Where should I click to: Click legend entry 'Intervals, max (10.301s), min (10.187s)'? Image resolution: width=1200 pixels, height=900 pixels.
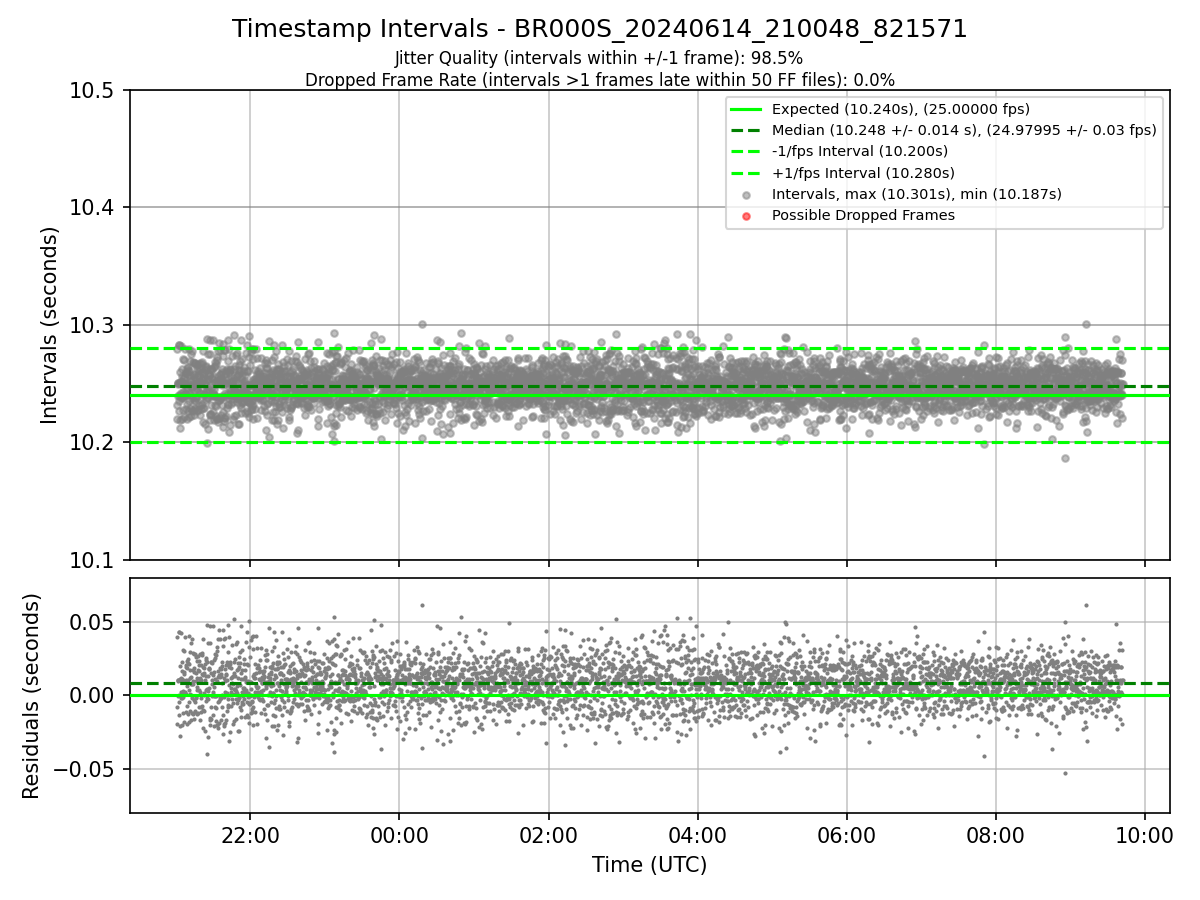pyautogui.click(x=917, y=194)
